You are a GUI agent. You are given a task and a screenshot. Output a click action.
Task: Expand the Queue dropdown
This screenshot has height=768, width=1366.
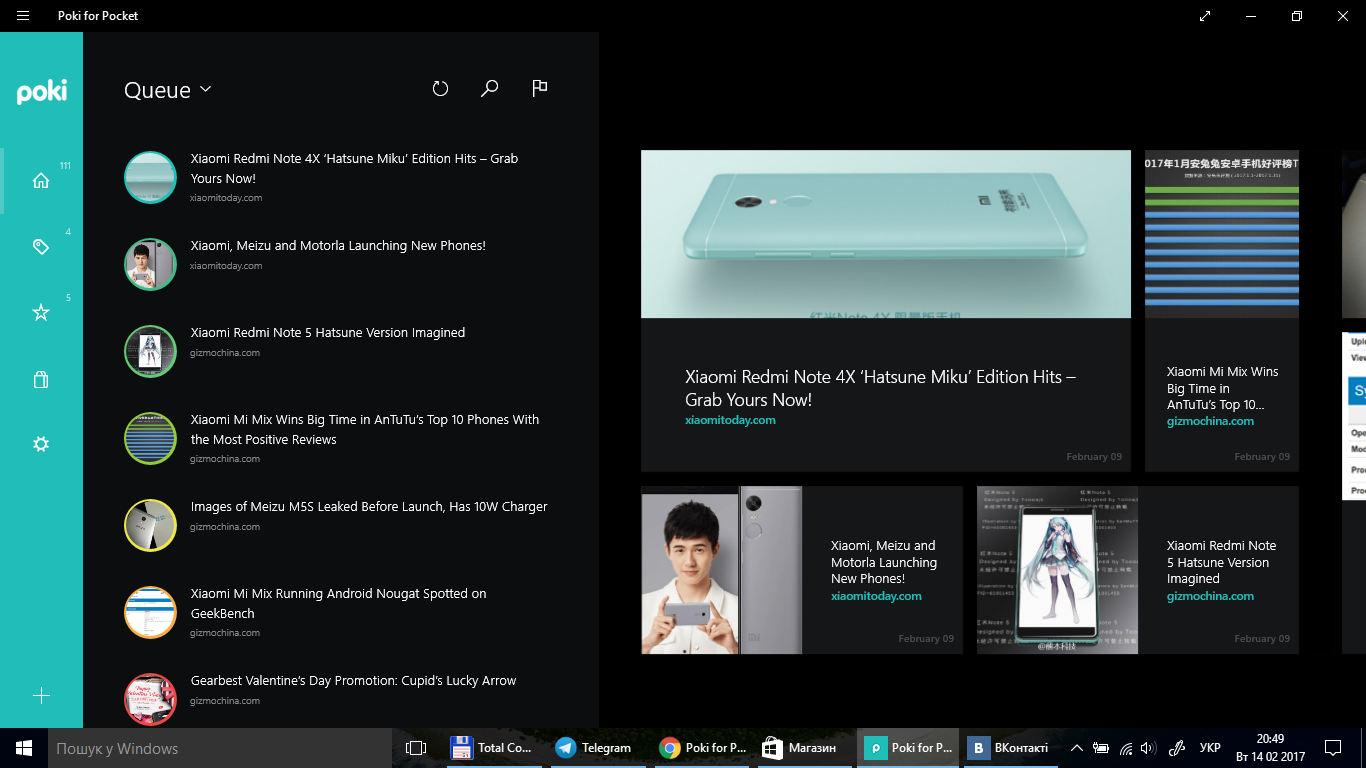tap(167, 90)
